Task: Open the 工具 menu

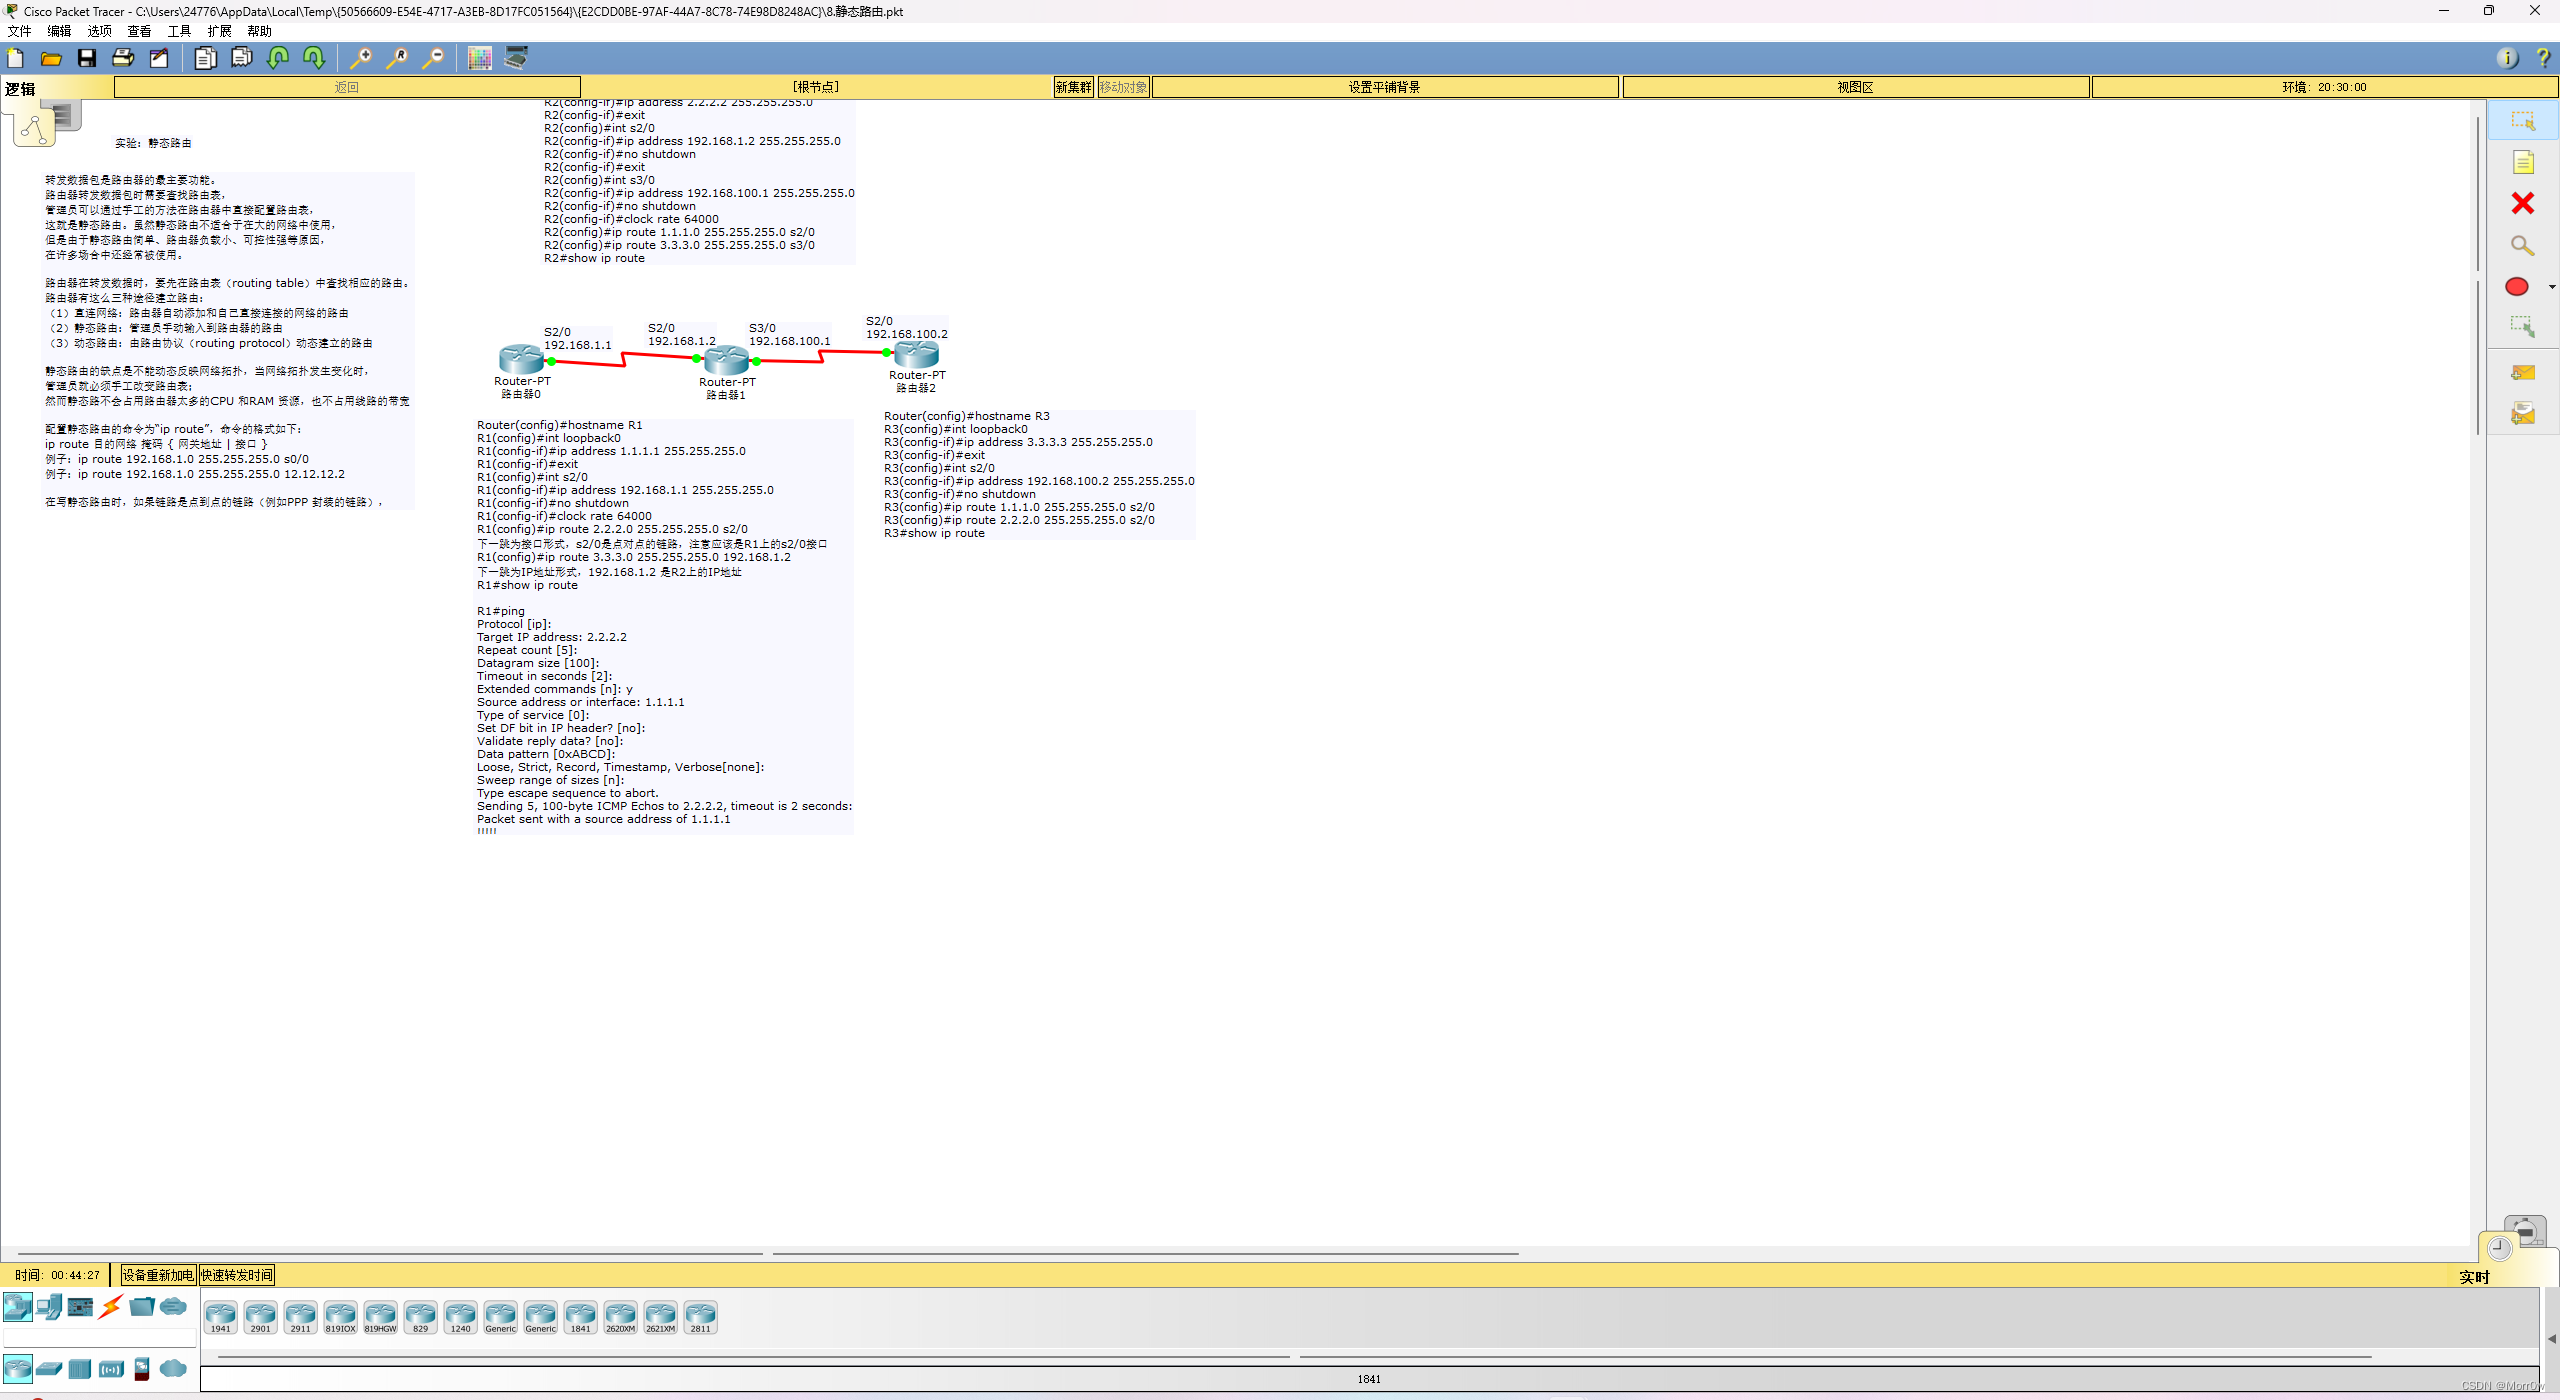Action: 179,31
